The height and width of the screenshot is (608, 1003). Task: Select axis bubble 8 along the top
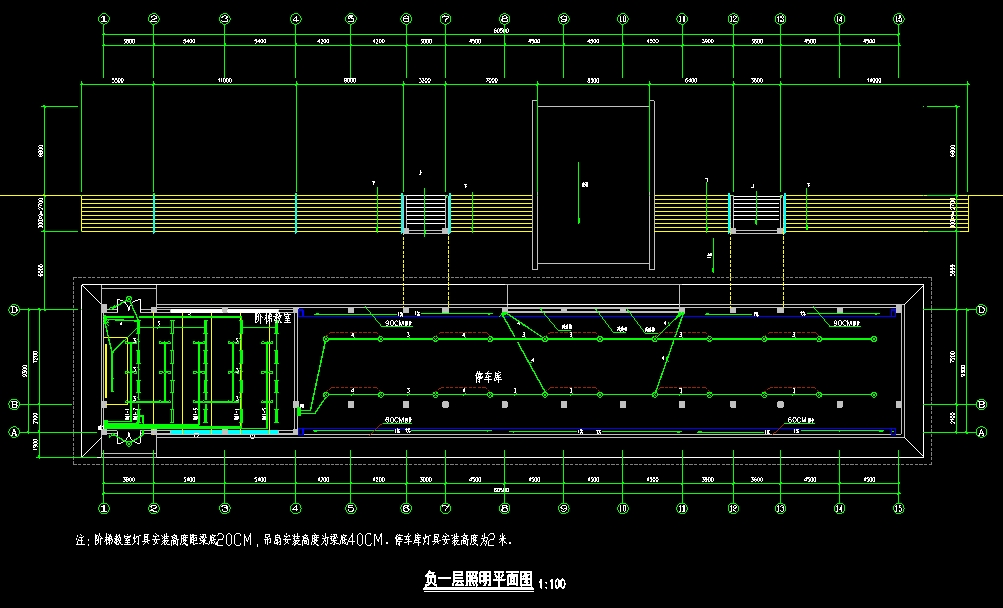tap(505, 18)
